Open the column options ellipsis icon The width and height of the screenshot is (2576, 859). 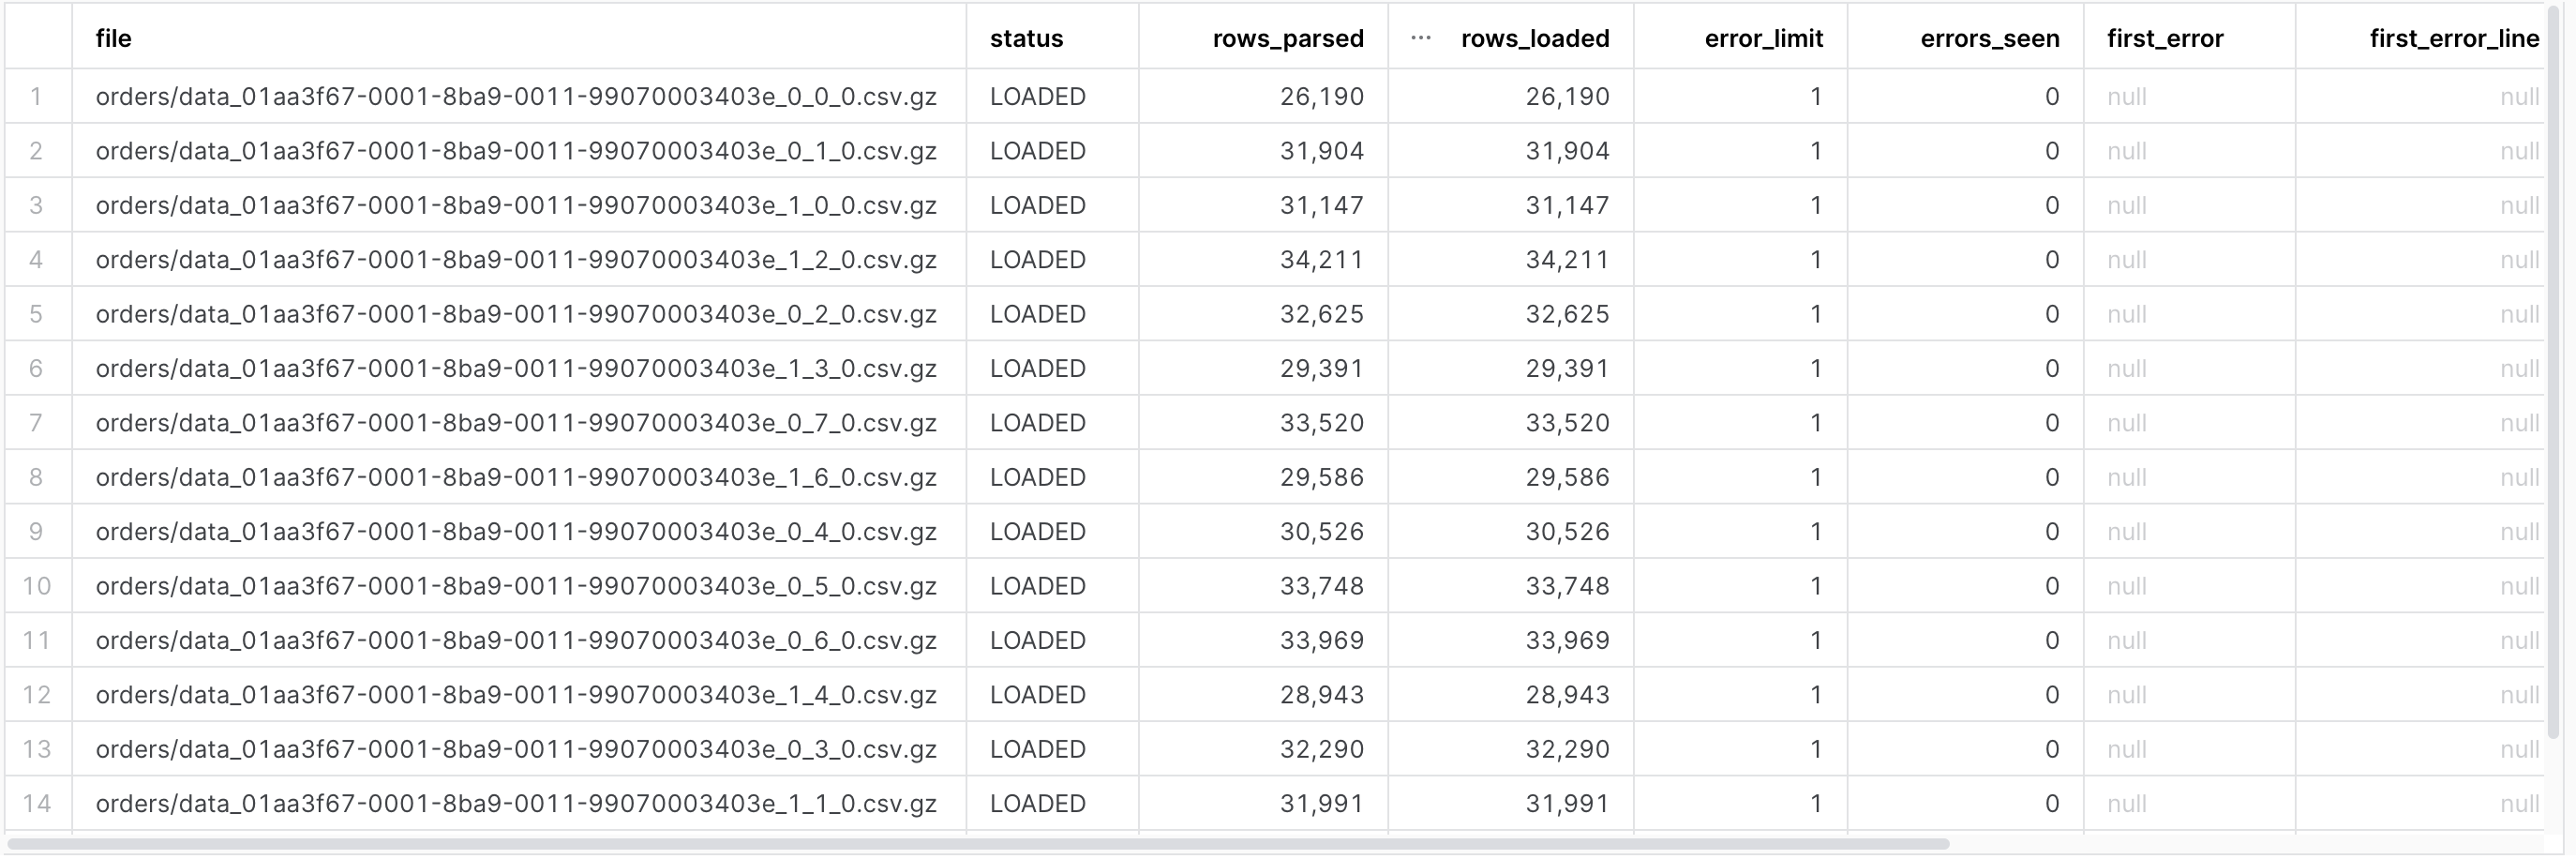pos(1420,38)
